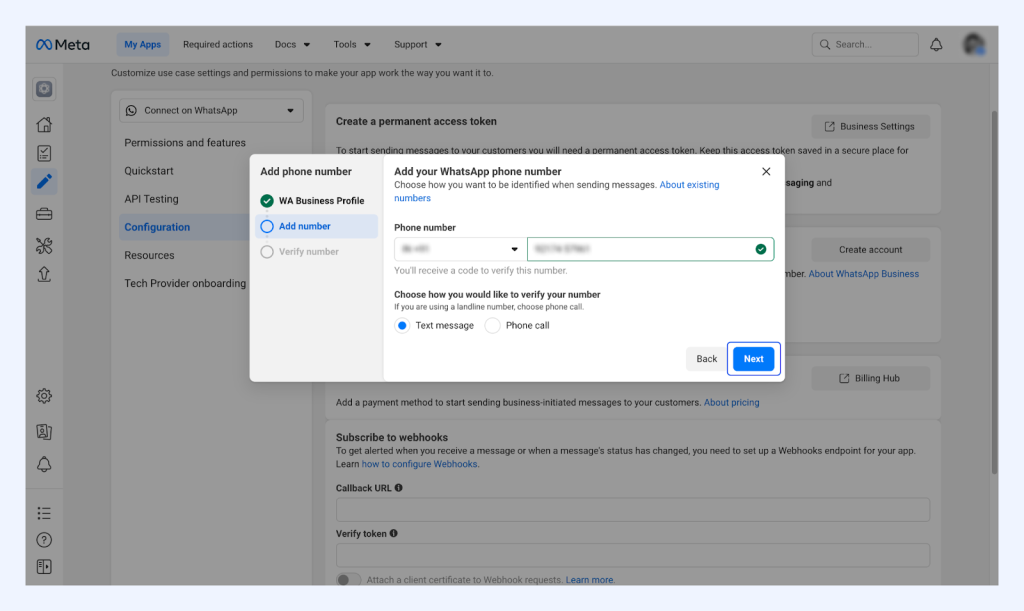Image resolution: width=1024 pixels, height=611 pixels.
Task: Select the Add number step
Action: tap(316, 226)
